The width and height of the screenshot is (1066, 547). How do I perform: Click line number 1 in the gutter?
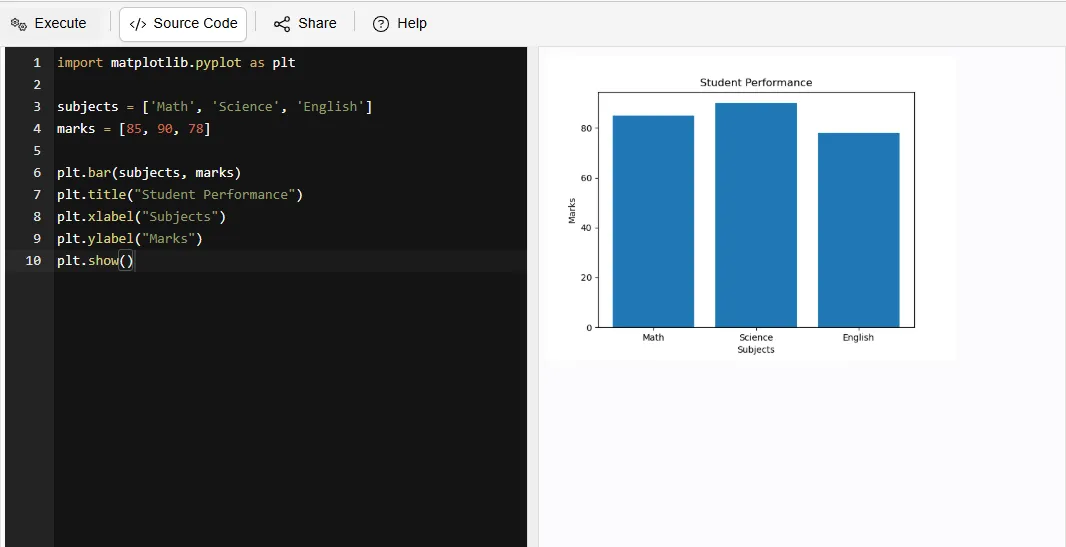[37, 63]
